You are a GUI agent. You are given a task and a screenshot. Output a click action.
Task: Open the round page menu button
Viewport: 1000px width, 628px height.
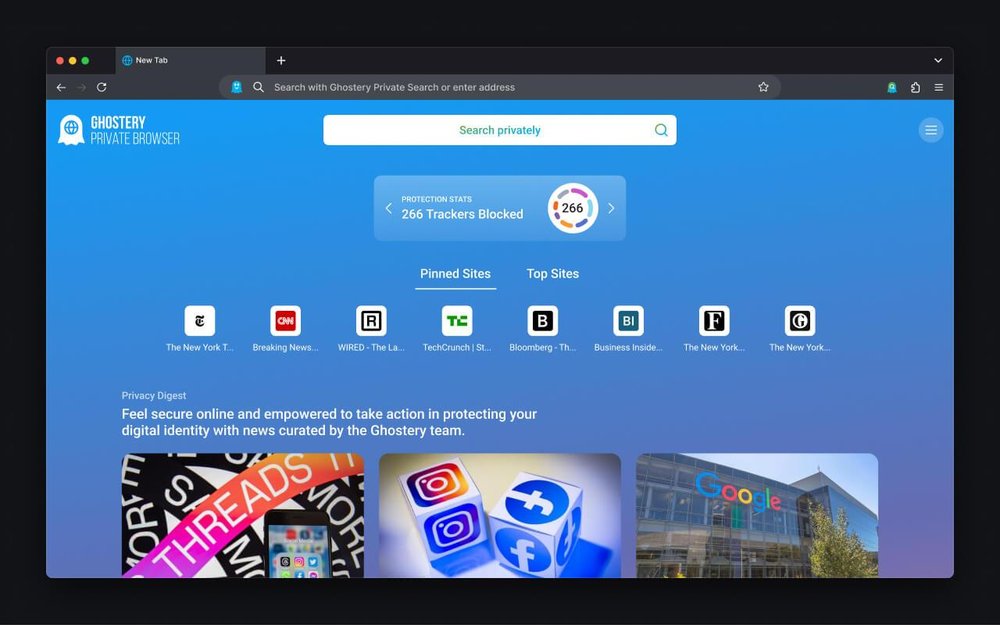tap(931, 130)
